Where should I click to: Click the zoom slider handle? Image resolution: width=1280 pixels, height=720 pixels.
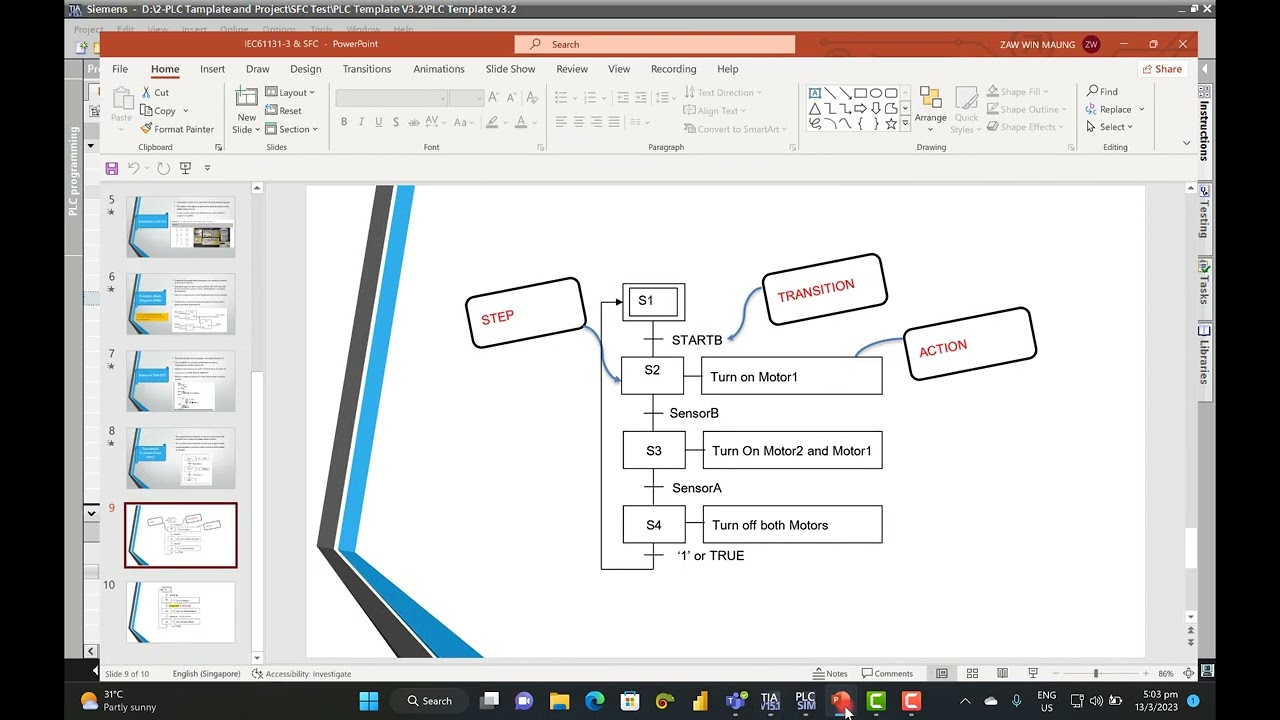pos(1096,673)
